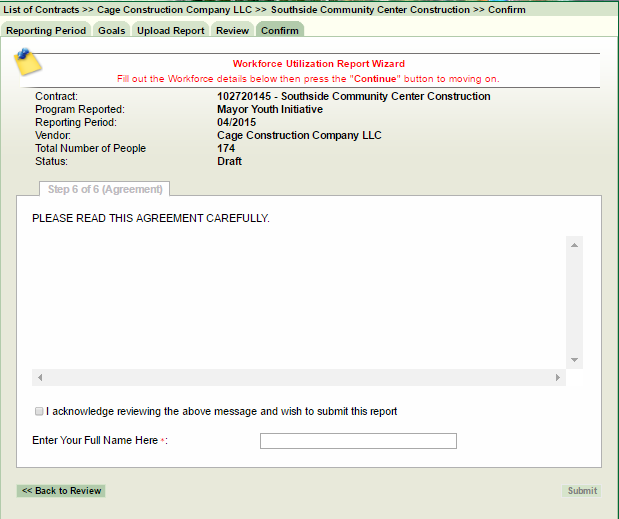Open Cage Construction Company LLC breadcrumb

coord(174,9)
